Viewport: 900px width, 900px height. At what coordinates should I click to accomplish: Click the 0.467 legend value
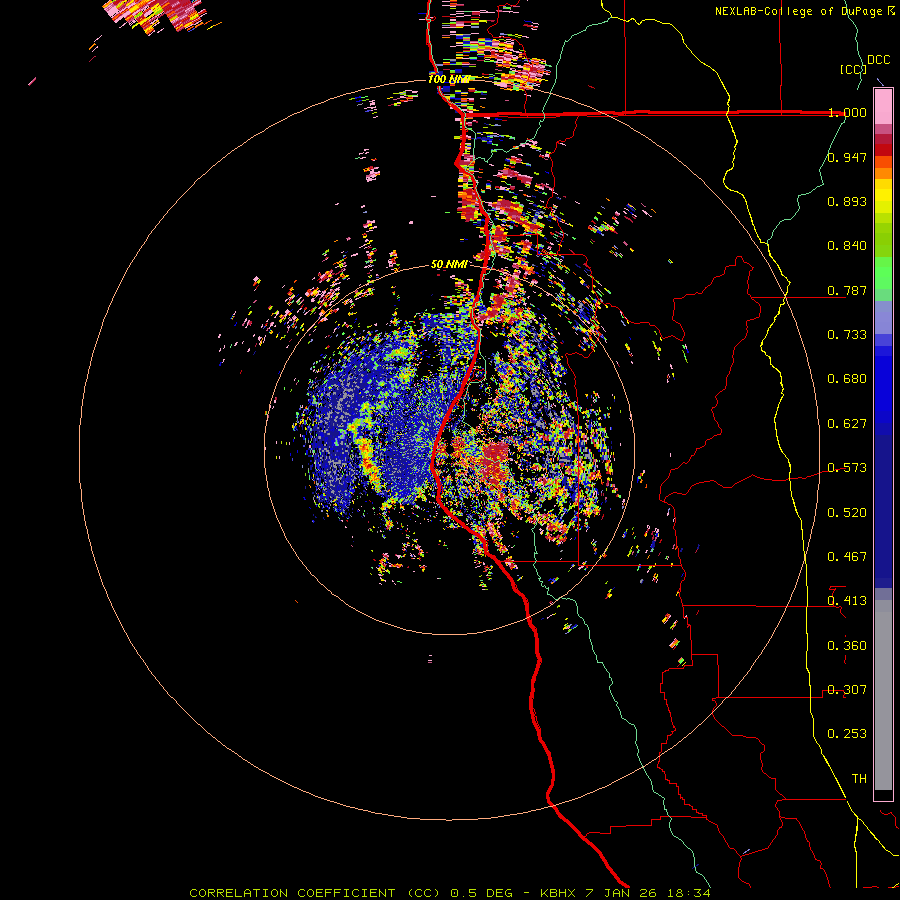pyautogui.click(x=847, y=557)
